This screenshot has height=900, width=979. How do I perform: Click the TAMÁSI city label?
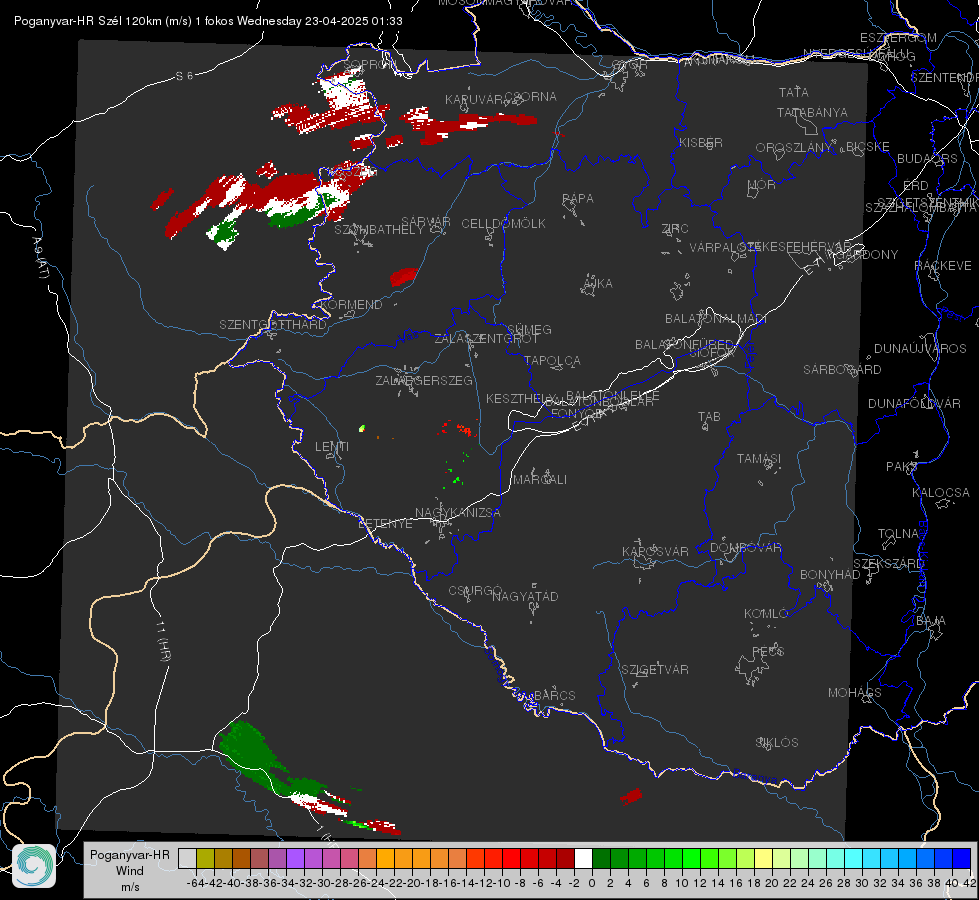click(759, 459)
